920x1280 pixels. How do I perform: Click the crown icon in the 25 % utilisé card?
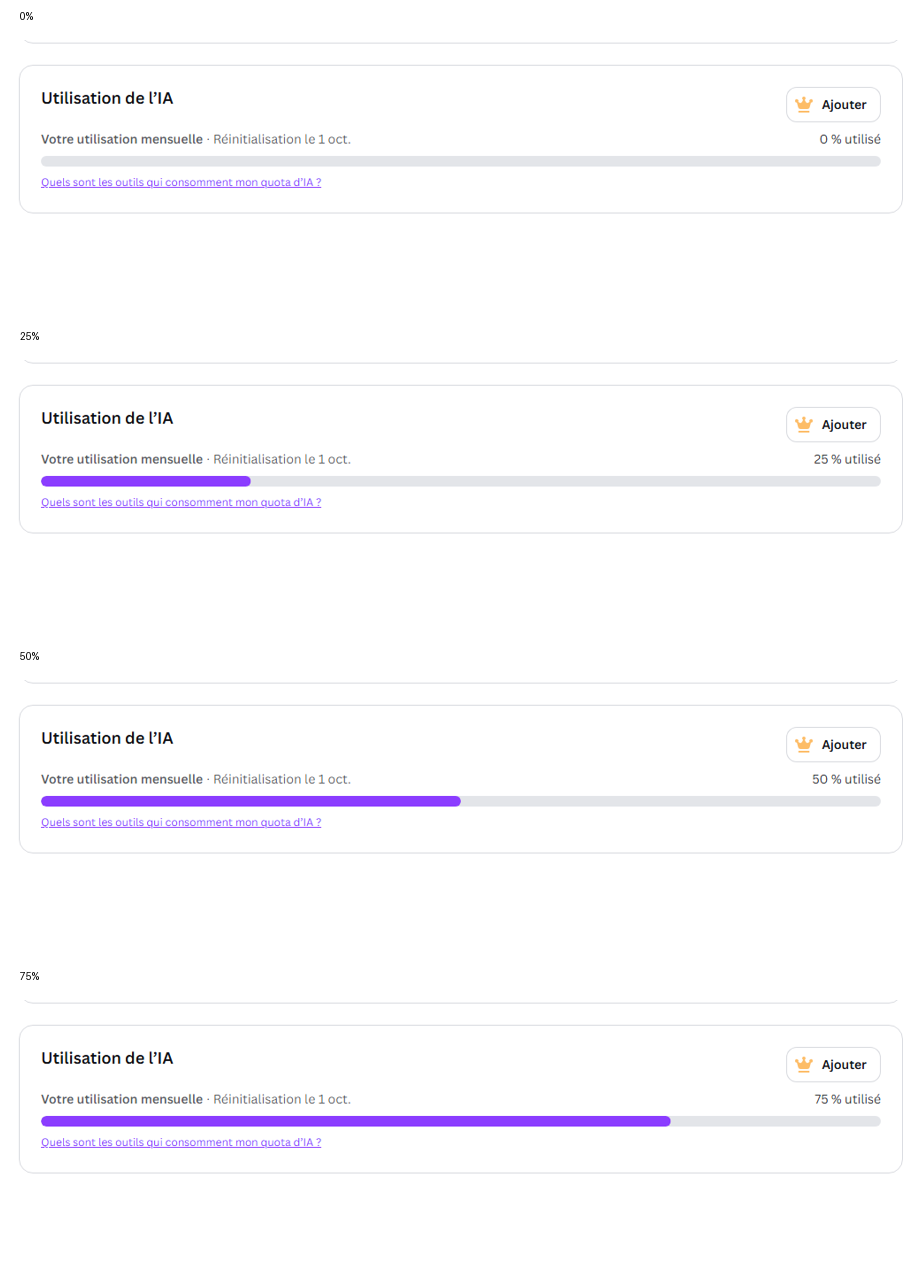pos(803,424)
